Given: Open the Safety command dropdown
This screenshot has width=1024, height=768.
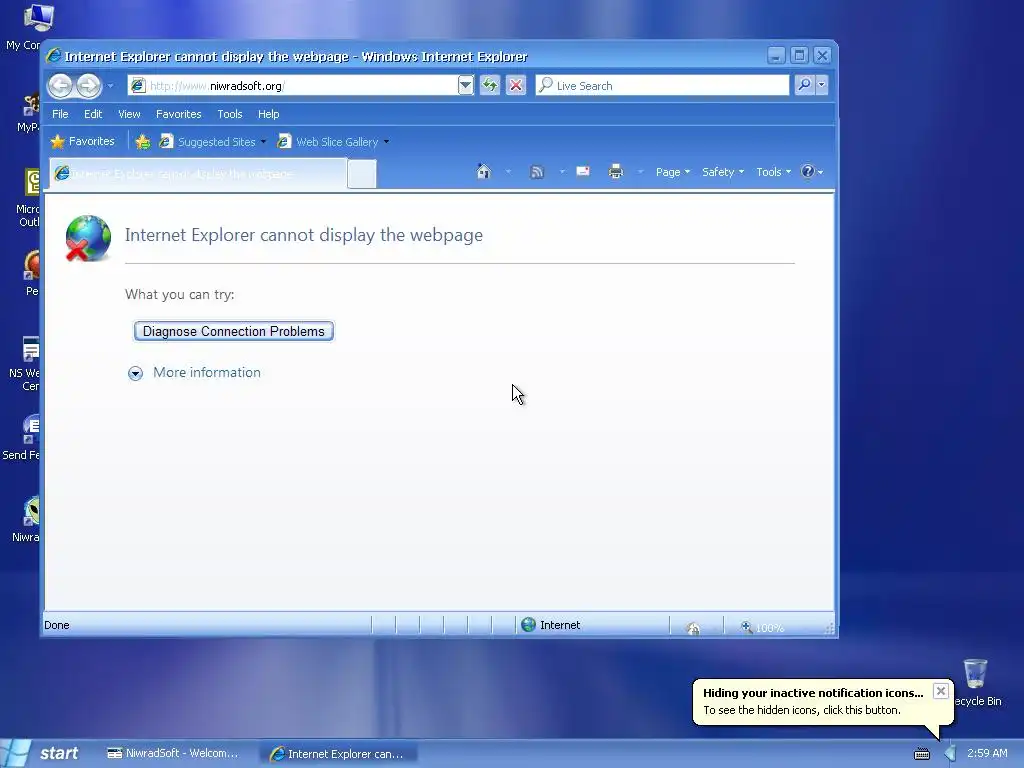Looking at the screenshot, I should tap(723, 172).
